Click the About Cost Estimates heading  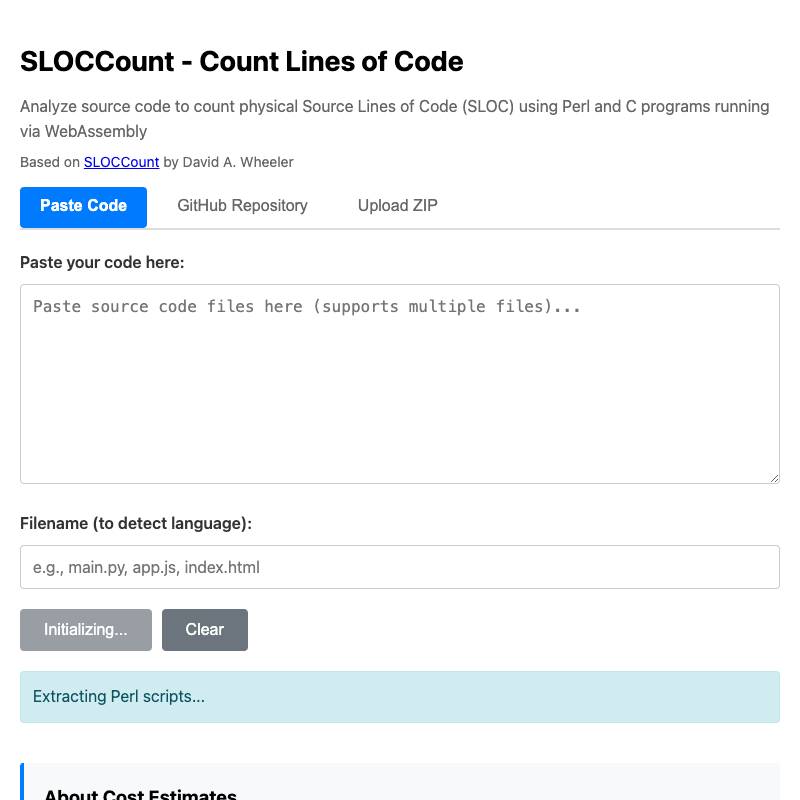point(140,793)
